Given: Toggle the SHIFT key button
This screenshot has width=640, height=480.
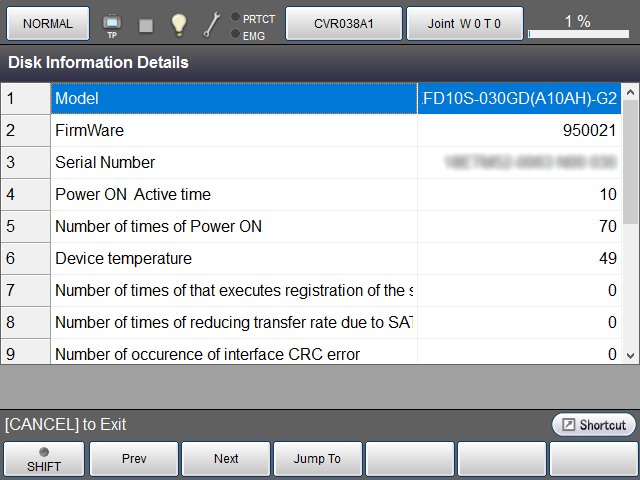Looking at the screenshot, I should pos(44,459).
